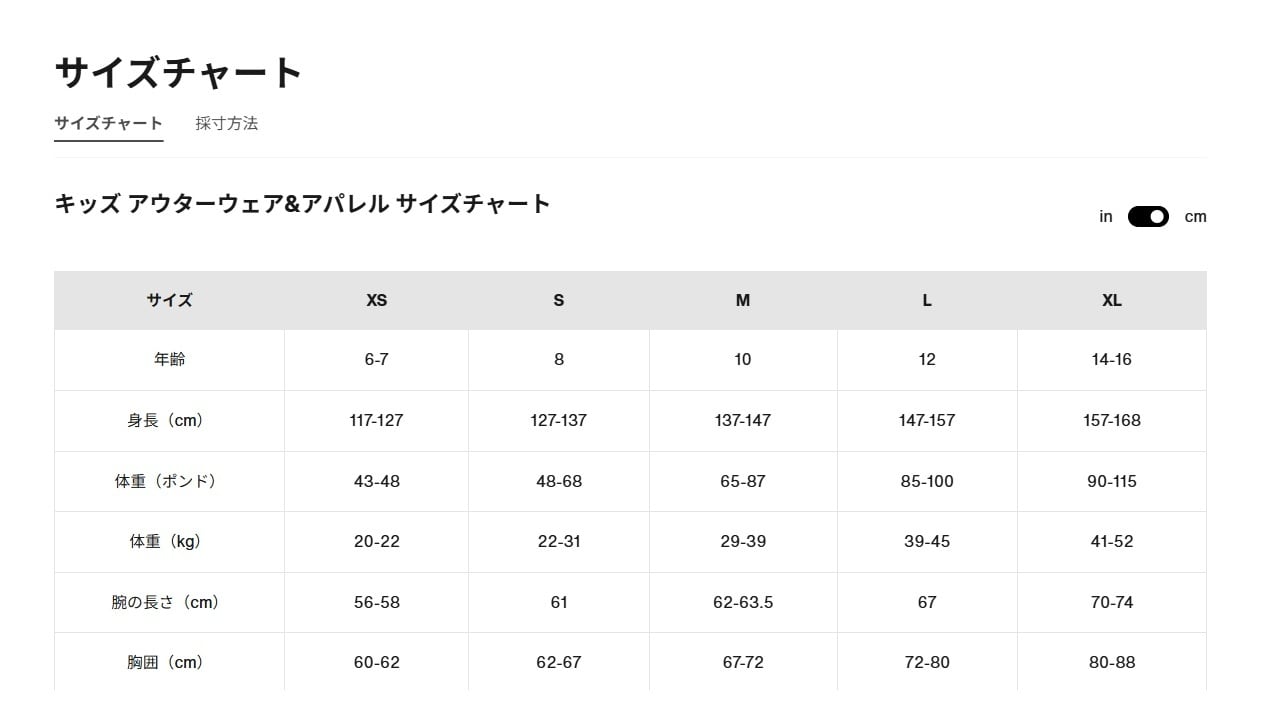Click the 体重（kg） row label
The height and width of the screenshot is (715, 1261).
[169, 542]
